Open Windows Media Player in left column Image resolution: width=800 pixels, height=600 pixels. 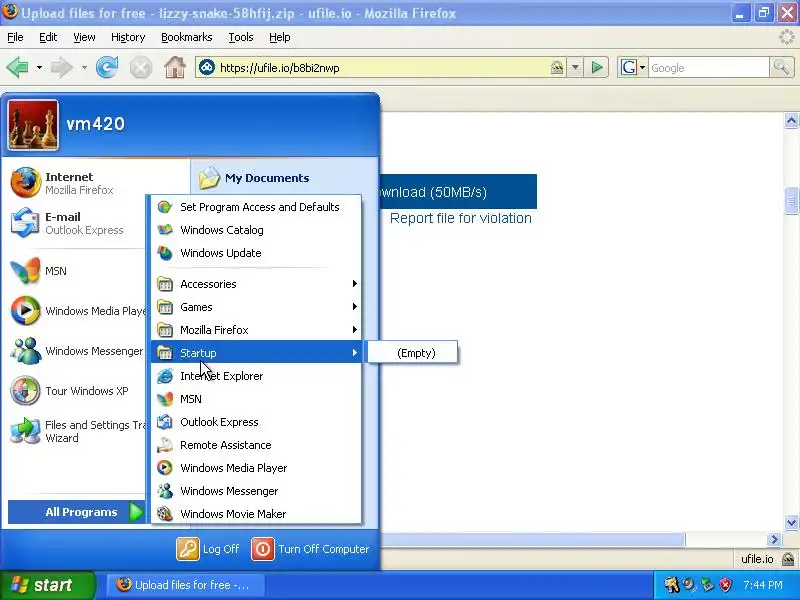[x=77, y=310]
